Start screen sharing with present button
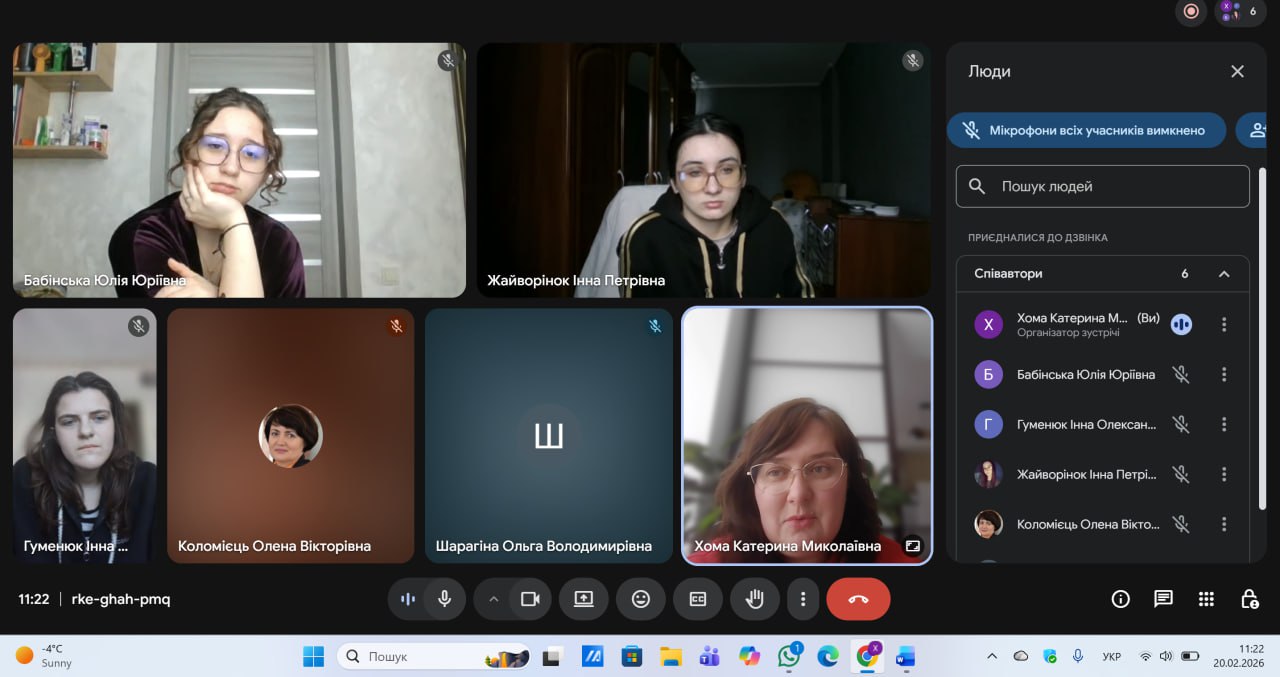 [583, 599]
